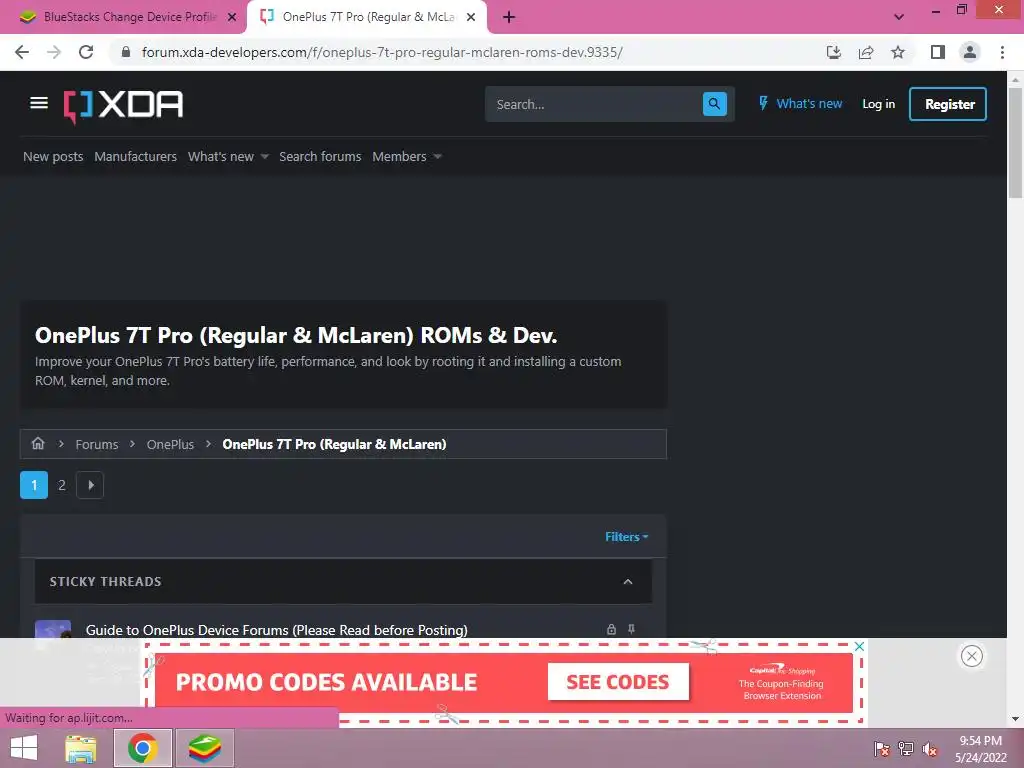Go to page 2
Screen dimensions: 1024x768
coord(62,485)
